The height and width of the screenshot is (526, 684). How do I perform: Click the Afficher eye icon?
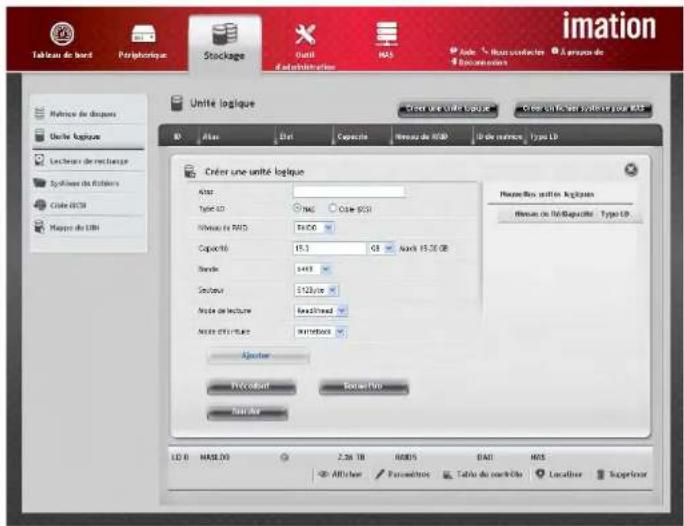point(323,474)
